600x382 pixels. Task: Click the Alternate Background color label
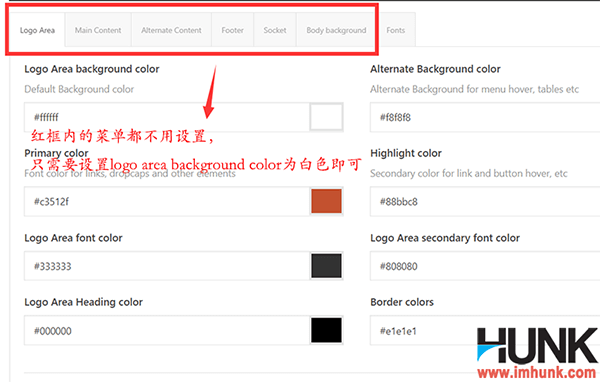(x=435, y=69)
